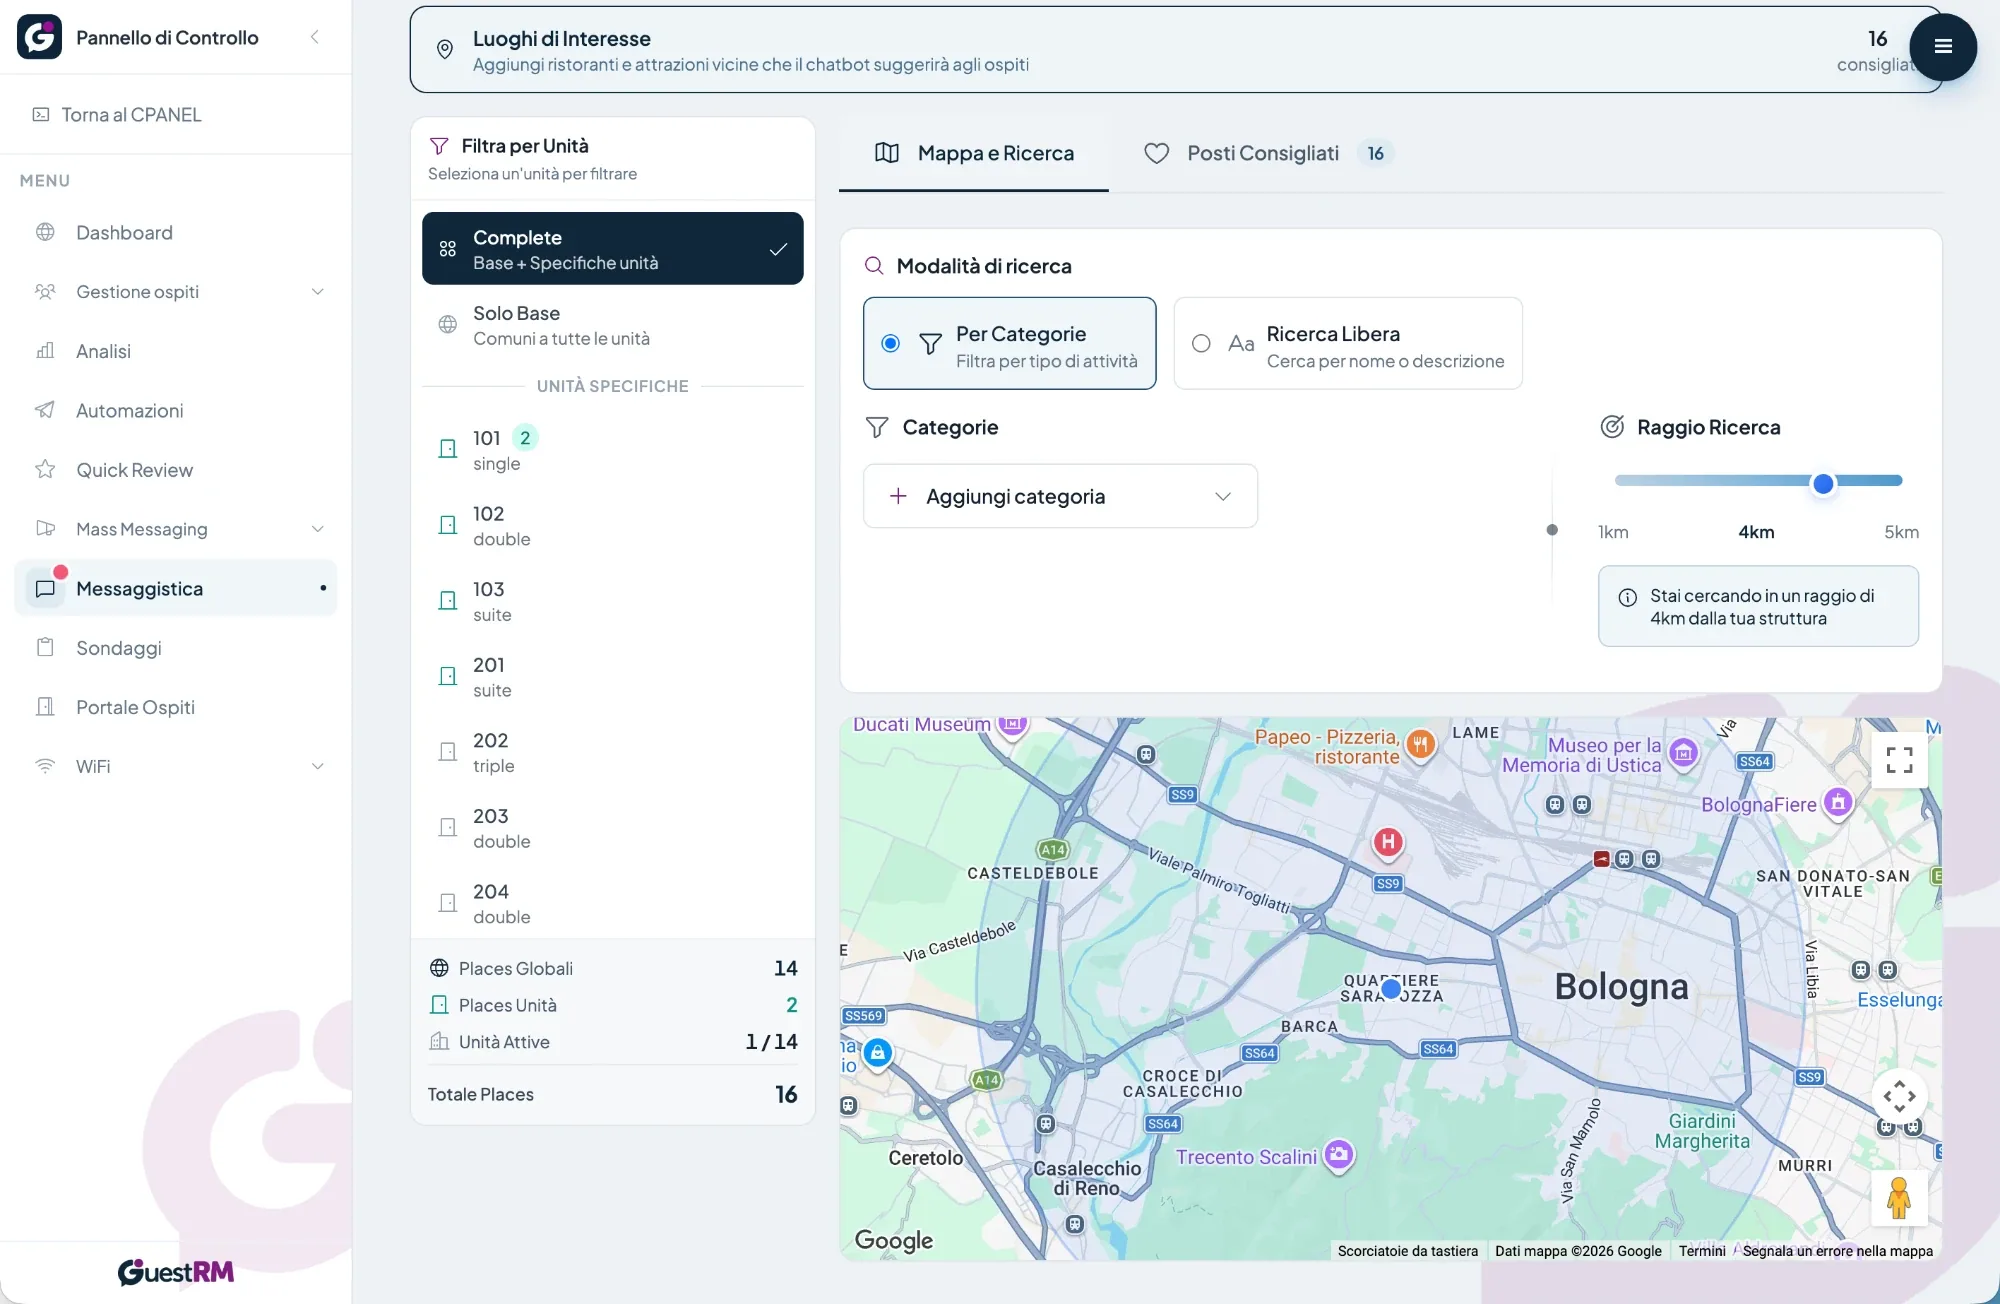Click the Street View pegman icon
The height and width of the screenshot is (1304, 2000).
1899,1198
